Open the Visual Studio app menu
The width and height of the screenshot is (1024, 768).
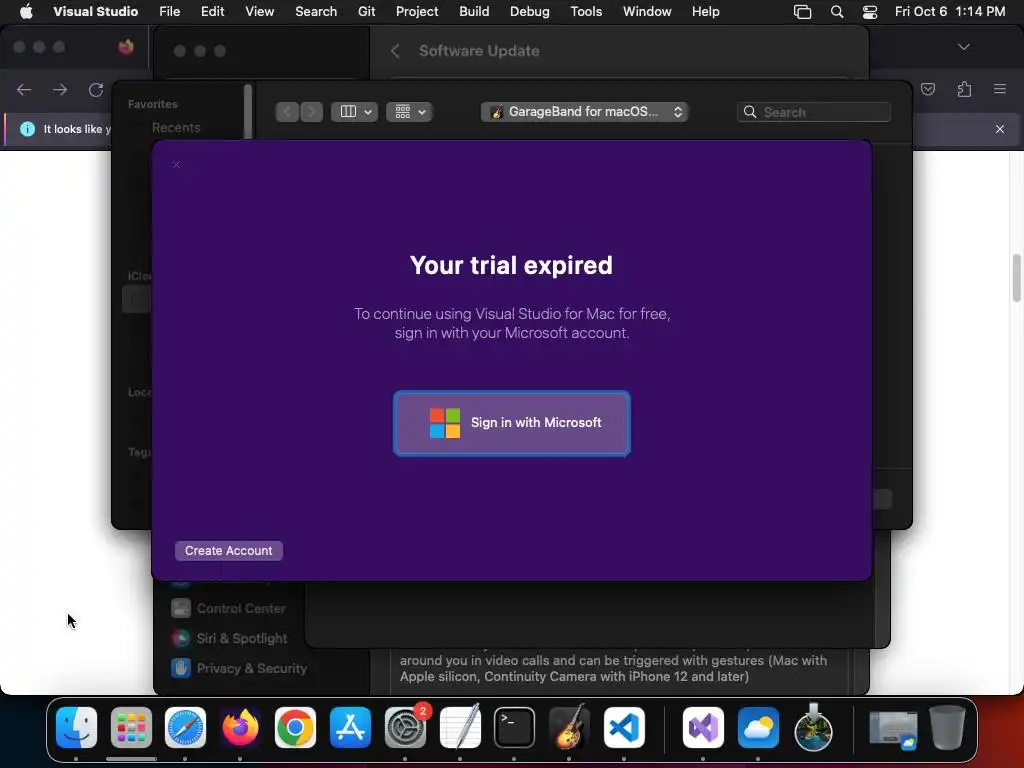click(95, 11)
